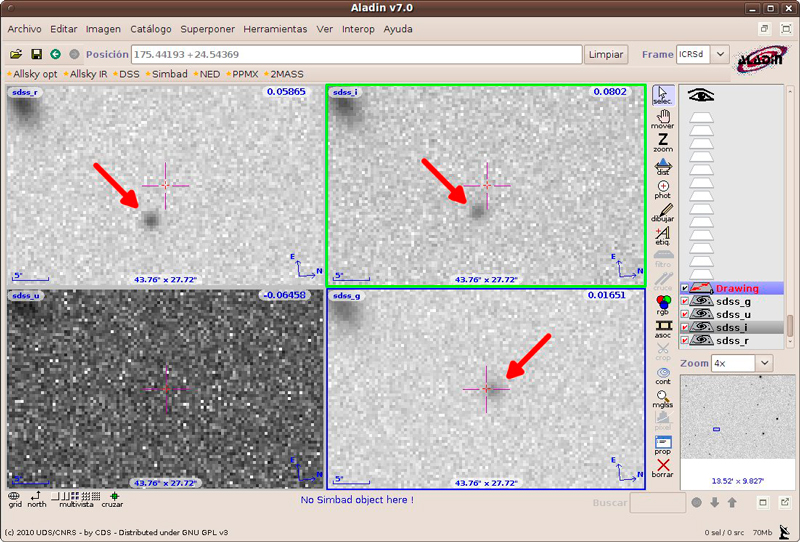Open the Zoom 4x dropdown
This screenshot has width=800, height=542.
pos(764,363)
